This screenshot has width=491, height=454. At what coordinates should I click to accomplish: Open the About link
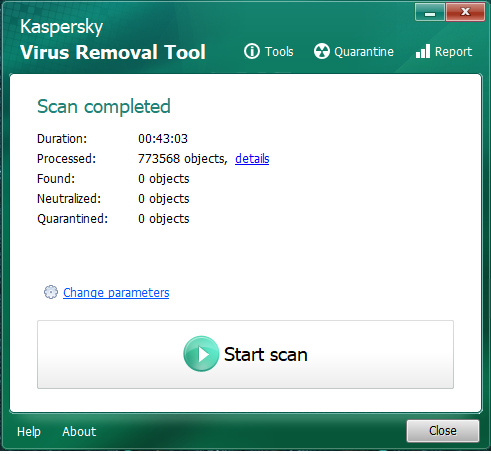coord(79,431)
